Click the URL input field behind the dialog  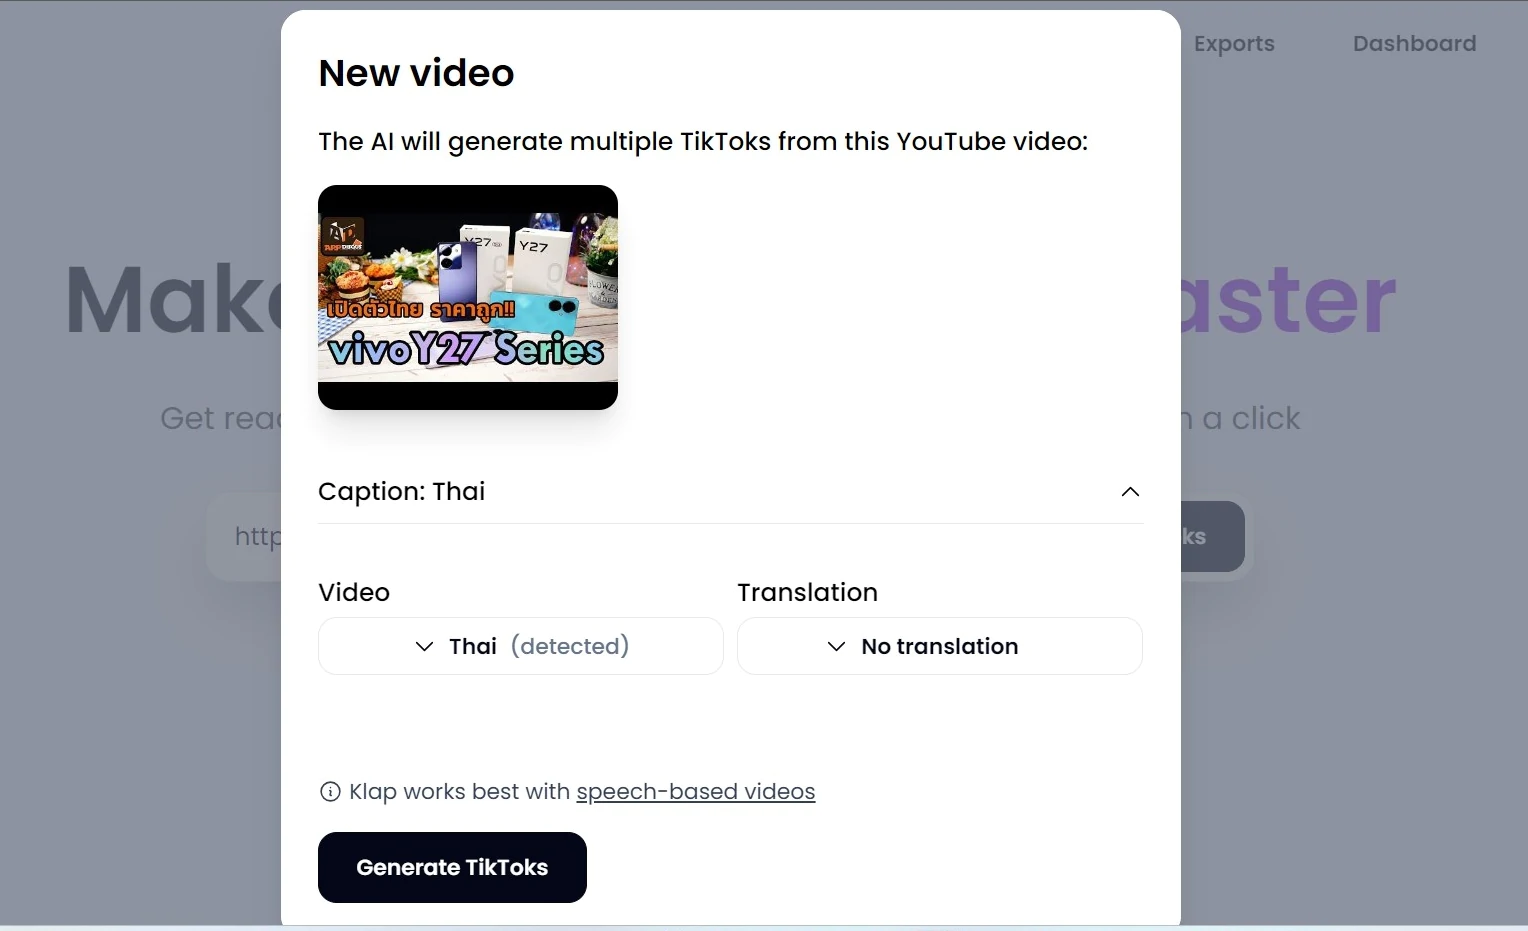pyautogui.click(x=244, y=536)
